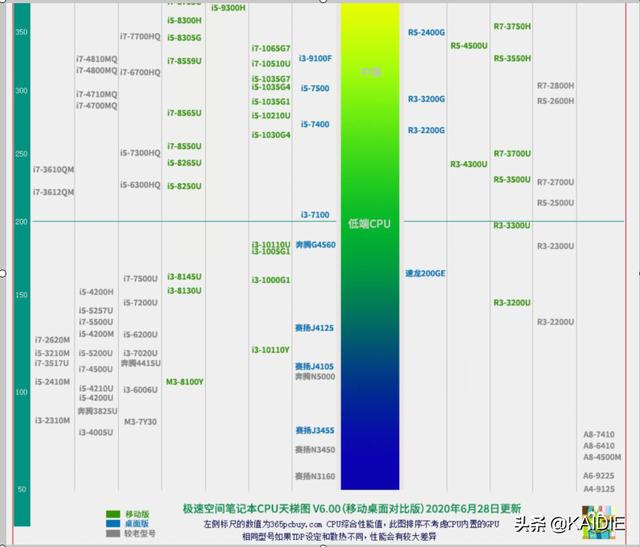The image size is (640, 547).
Task: Click the i7-8565U entry
Action: click(184, 113)
